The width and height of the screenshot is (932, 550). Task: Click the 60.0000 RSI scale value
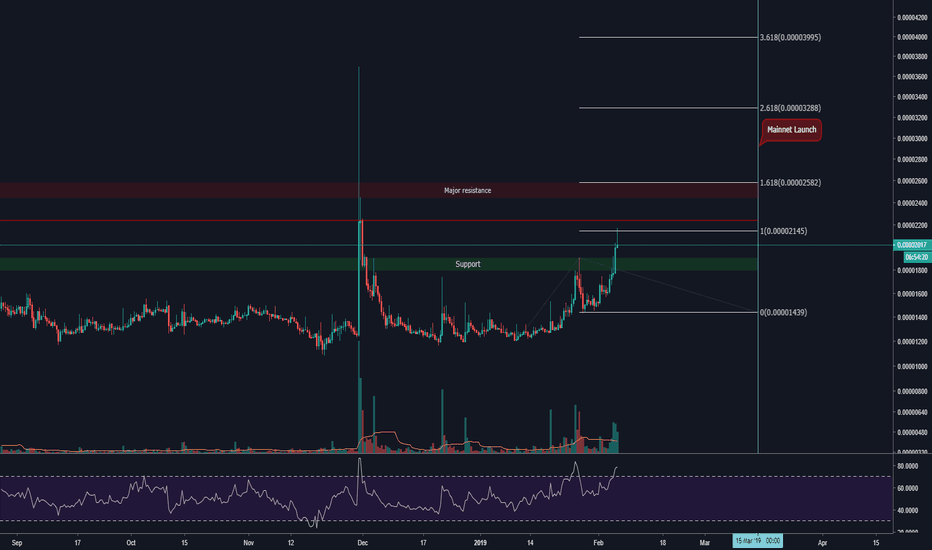[x=908, y=488]
